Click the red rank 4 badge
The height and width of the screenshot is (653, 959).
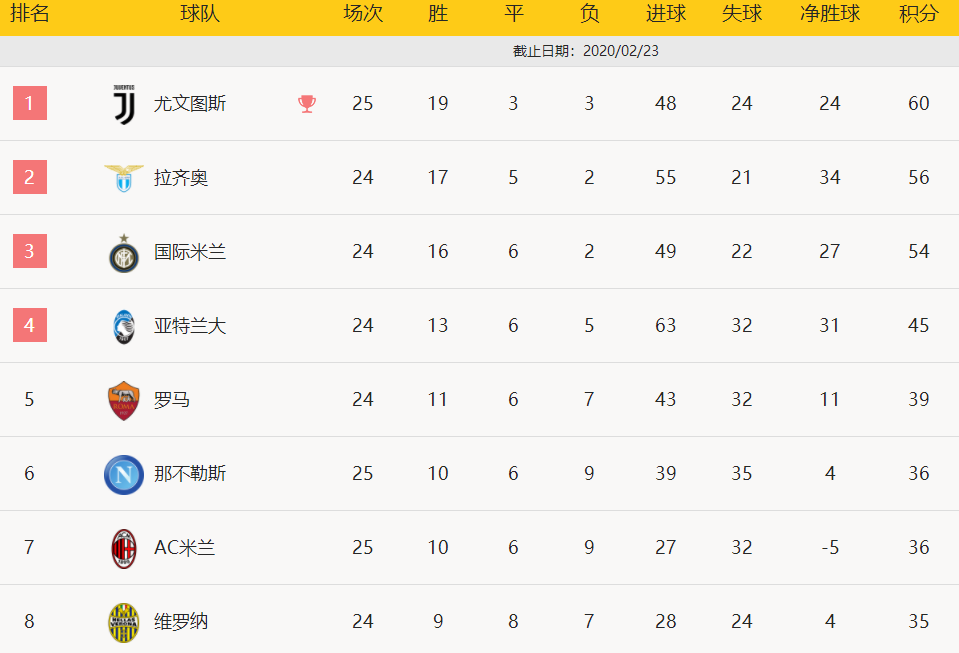(x=30, y=325)
